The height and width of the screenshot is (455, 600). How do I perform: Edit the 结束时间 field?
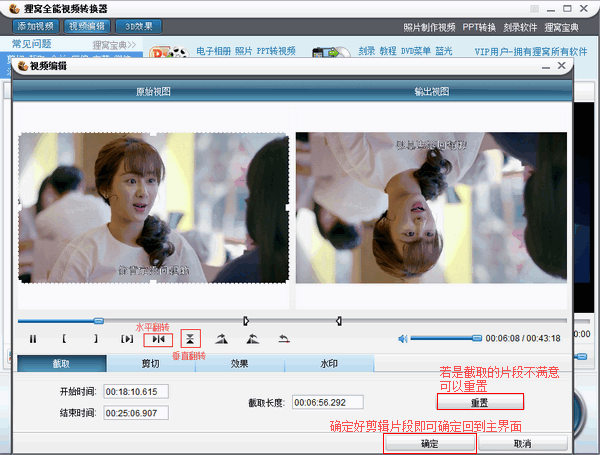tap(136, 413)
